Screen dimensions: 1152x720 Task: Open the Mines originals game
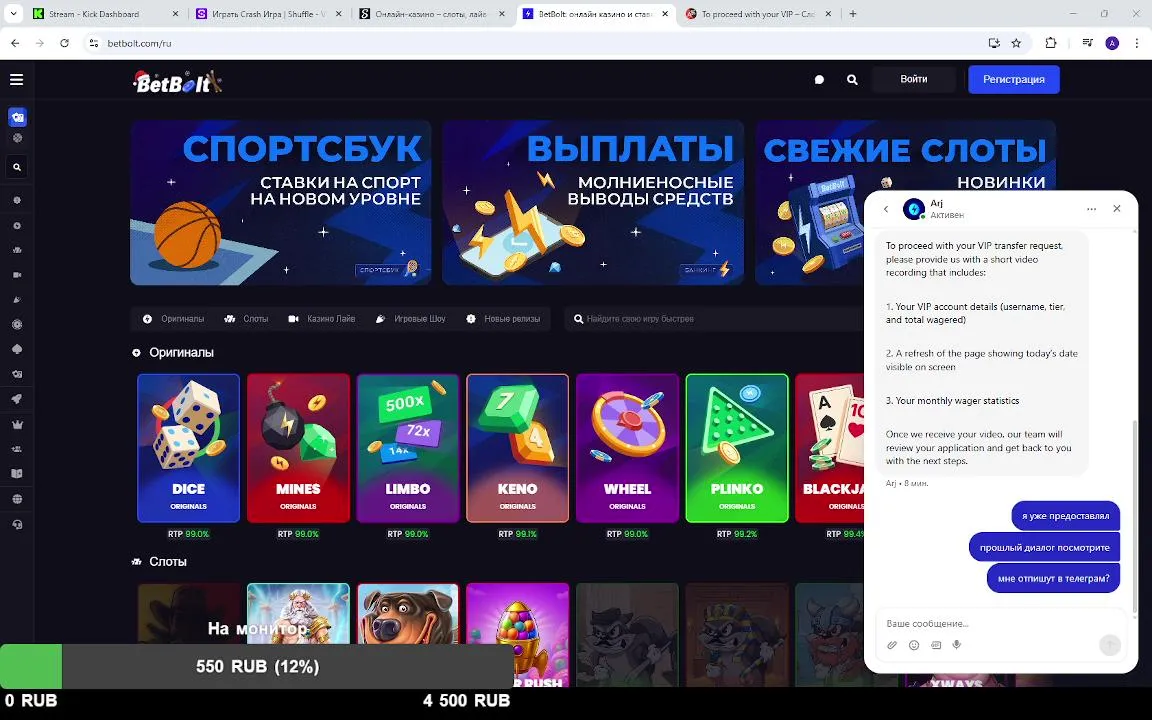(298, 448)
